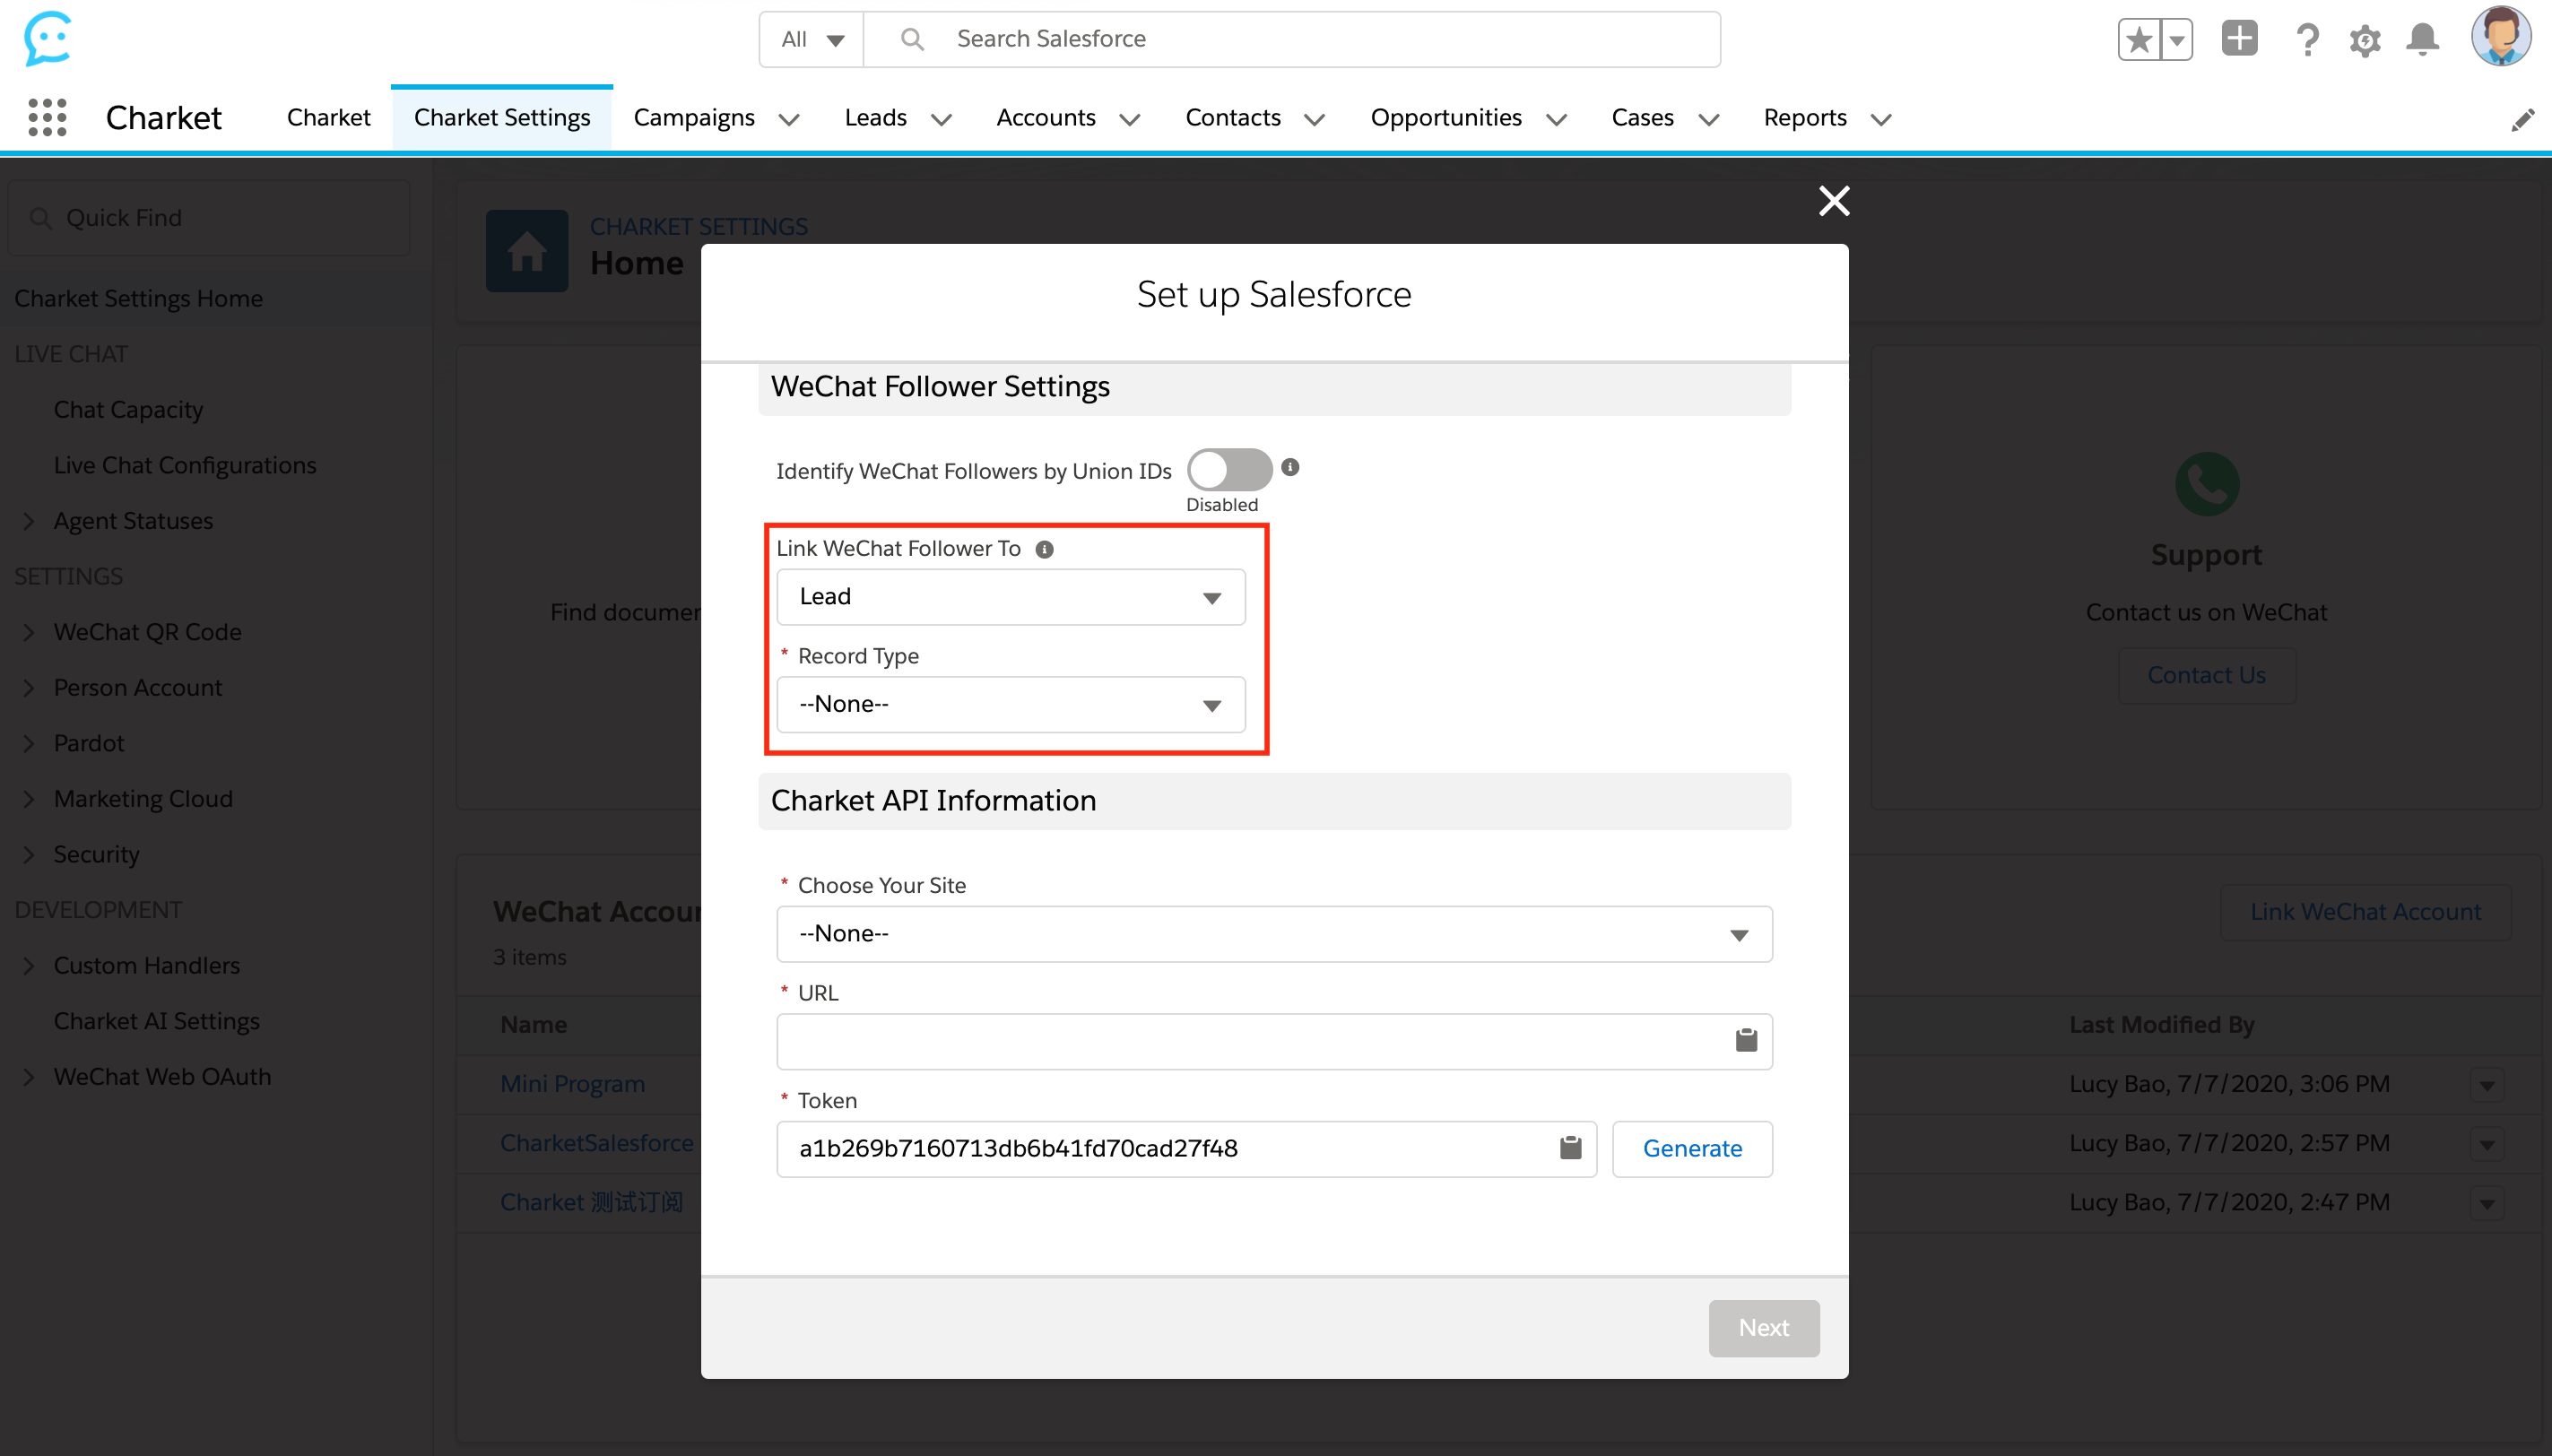2552x1456 pixels.
Task: Enable Identify WeChat Followers by Union IDs
Action: [x=1229, y=469]
